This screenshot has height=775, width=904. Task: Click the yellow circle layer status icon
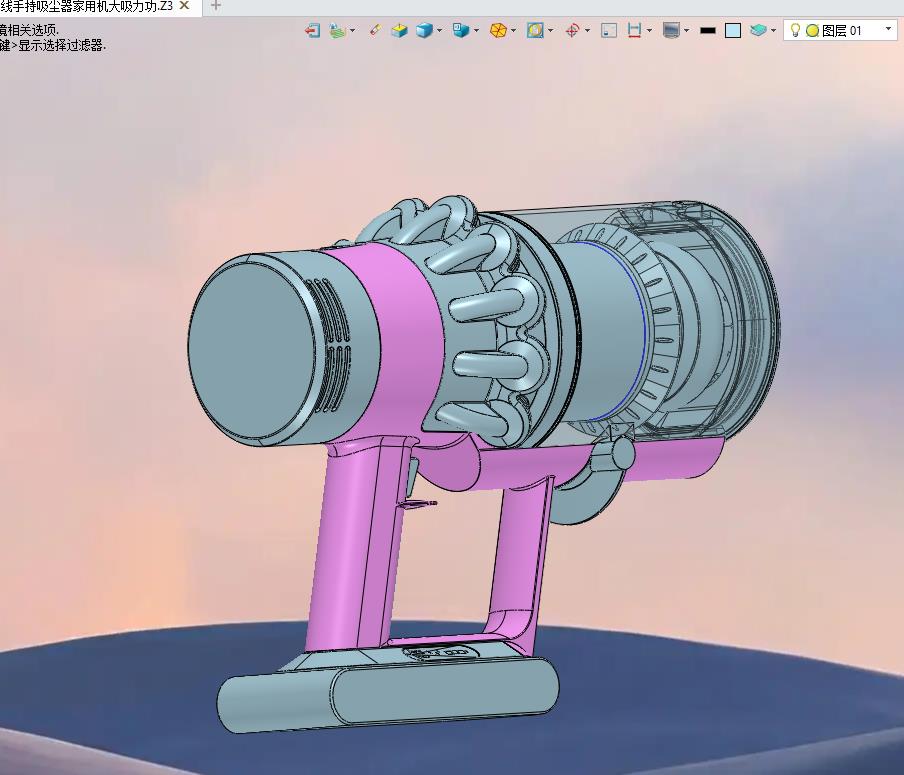[x=812, y=31]
